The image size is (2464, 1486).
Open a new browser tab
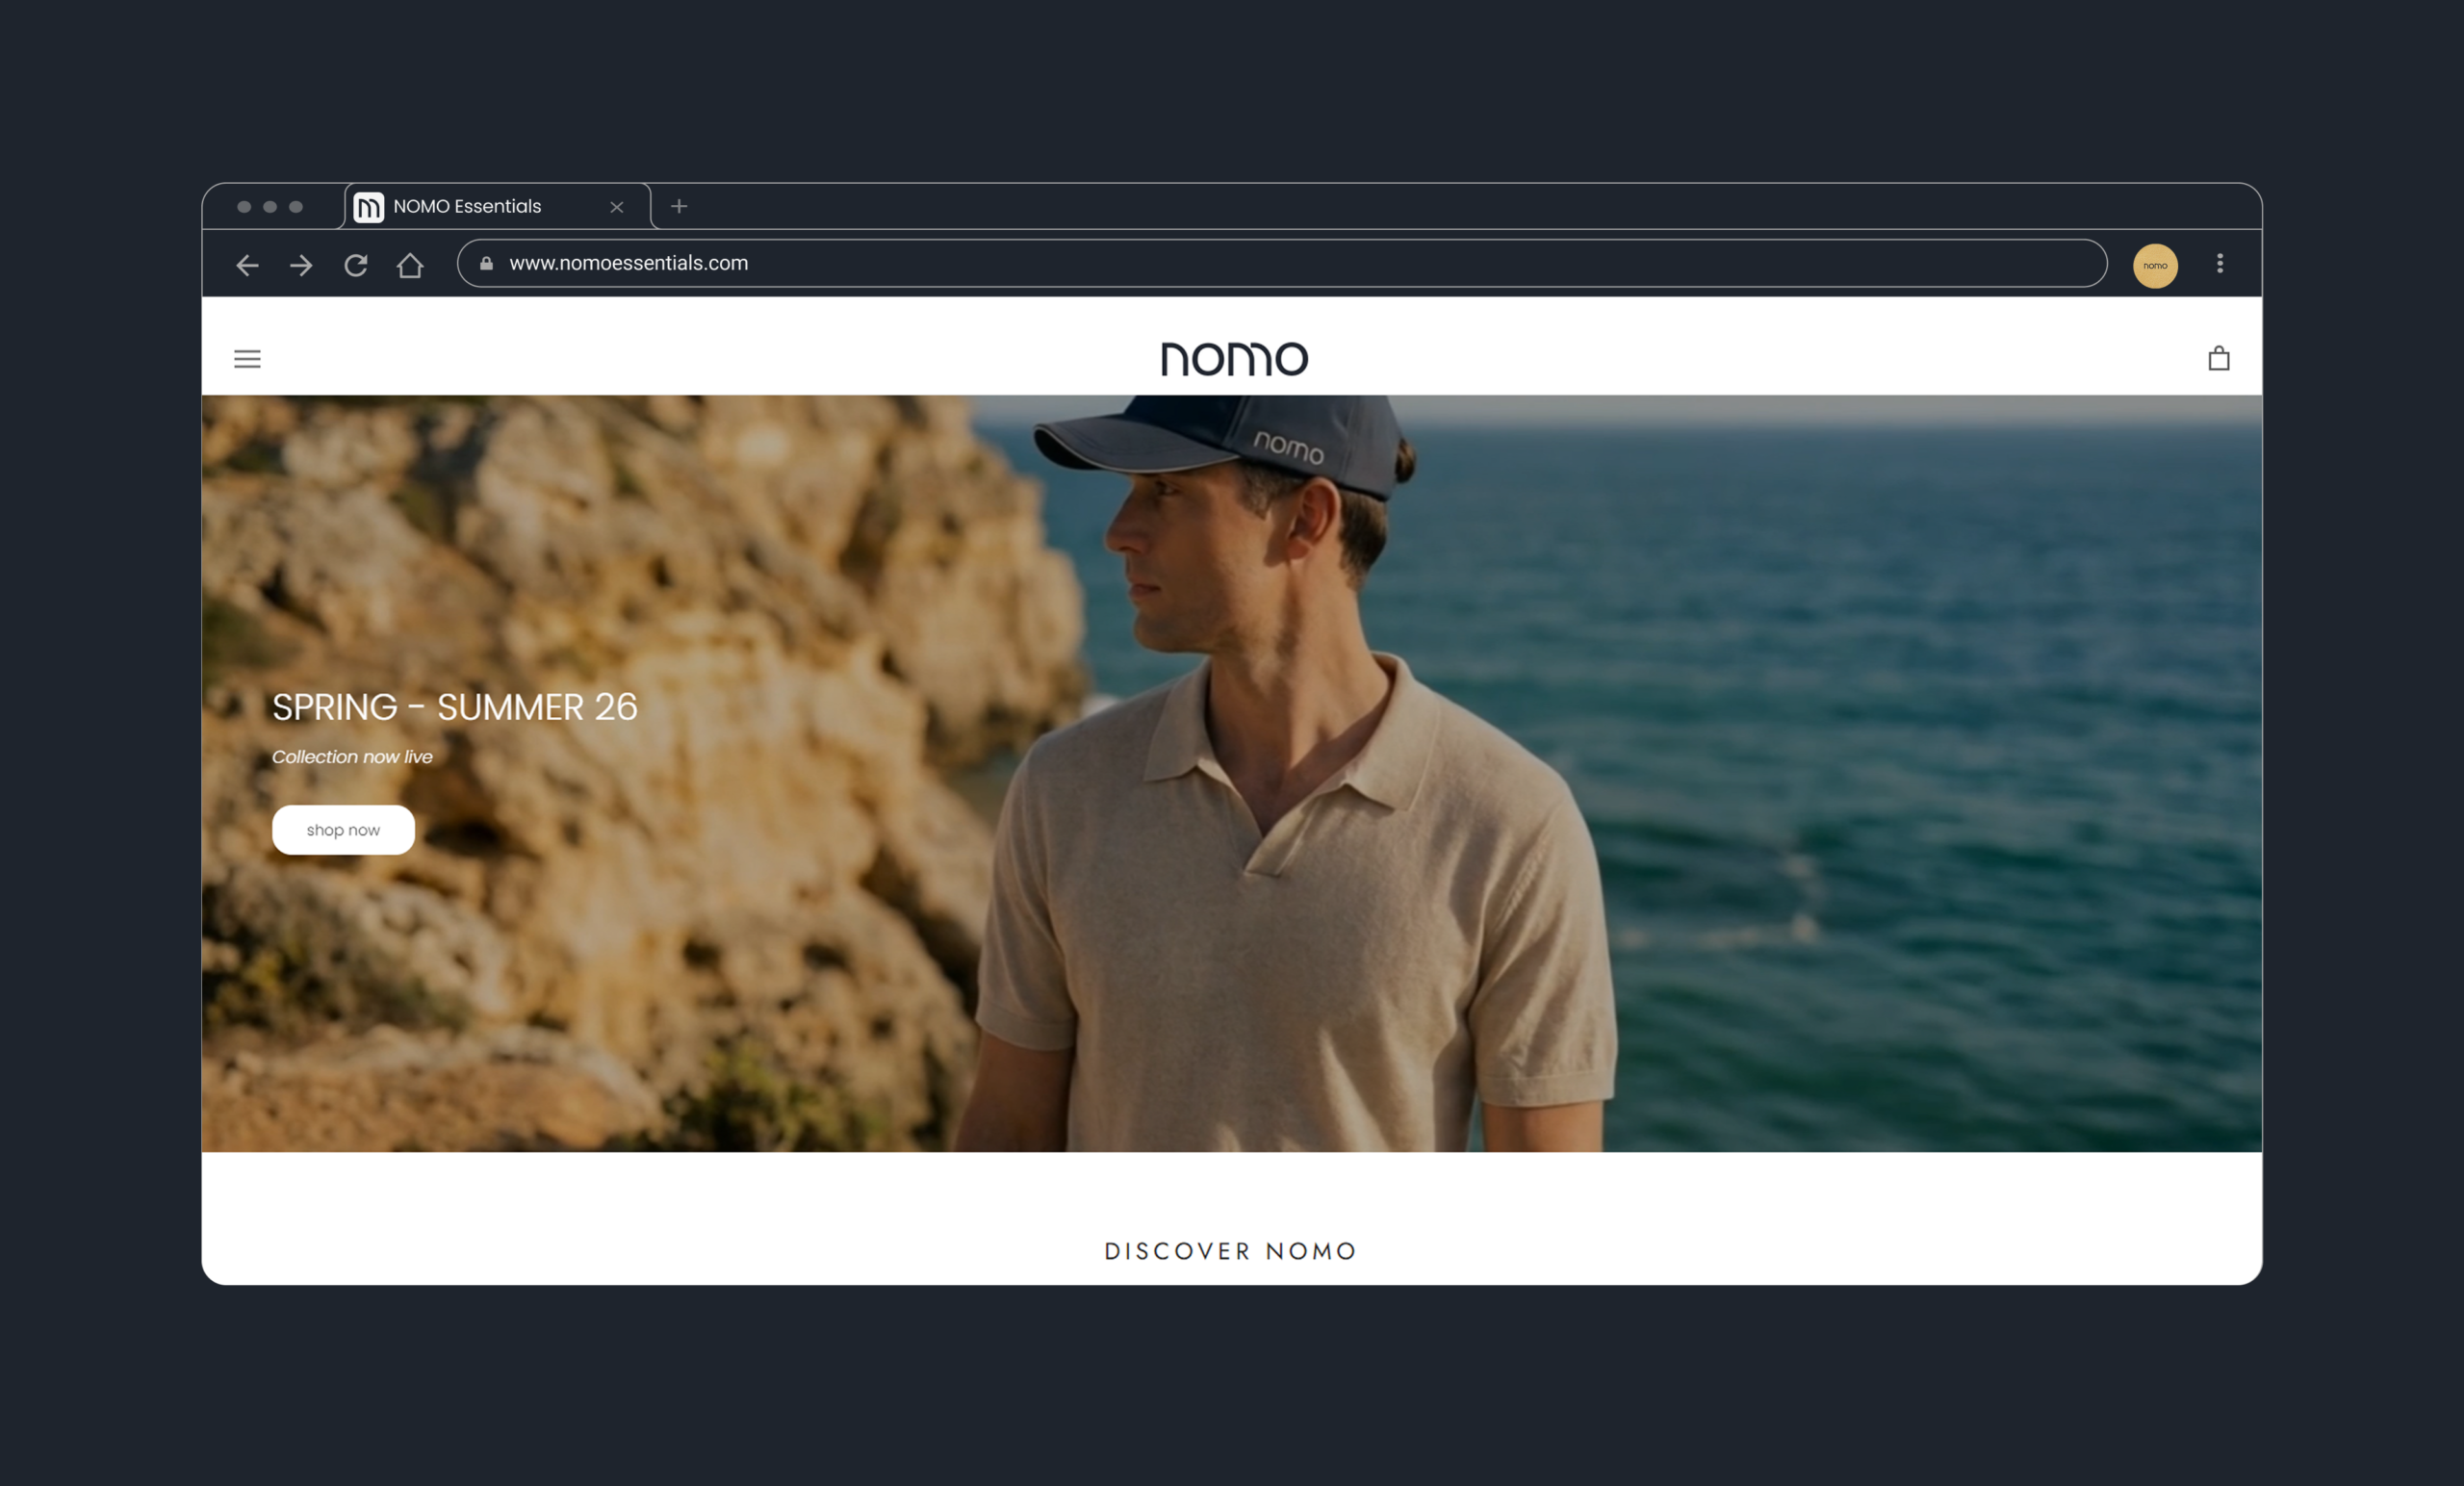point(679,206)
